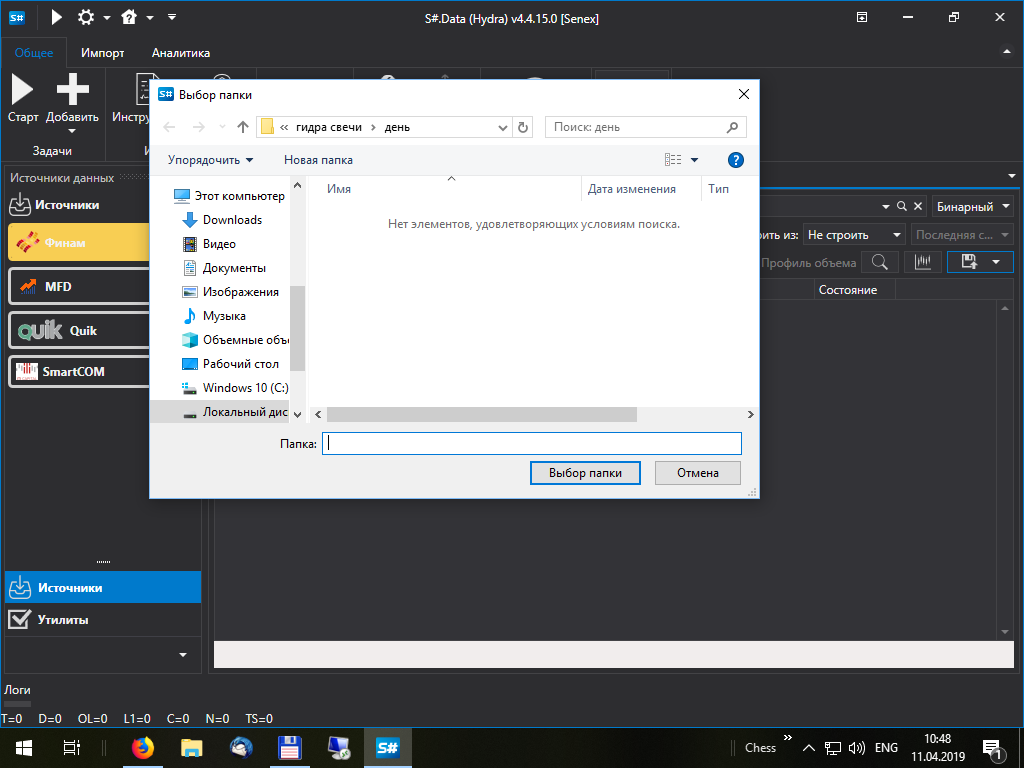The image size is (1024, 768).
Task: Switch to the Импорт ribbon tab
Action: [103, 53]
